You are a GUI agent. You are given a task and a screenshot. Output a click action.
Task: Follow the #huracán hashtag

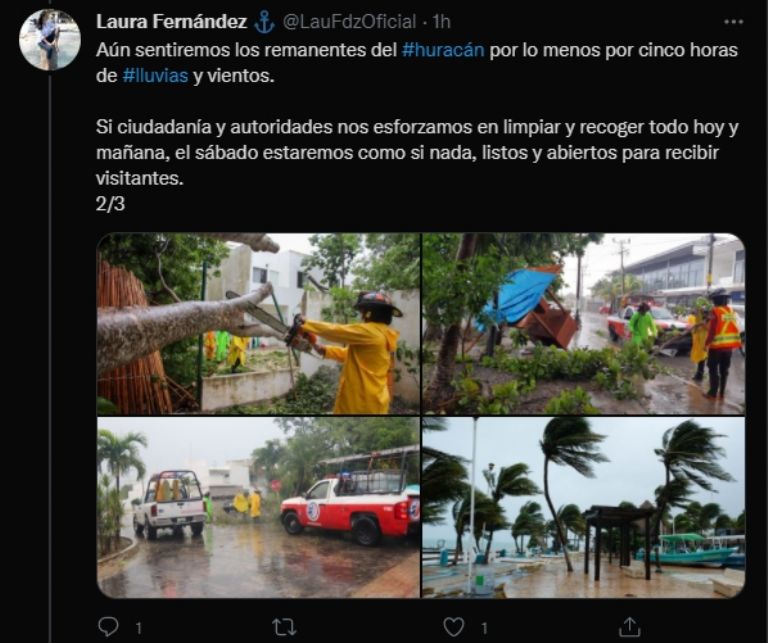coord(443,50)
